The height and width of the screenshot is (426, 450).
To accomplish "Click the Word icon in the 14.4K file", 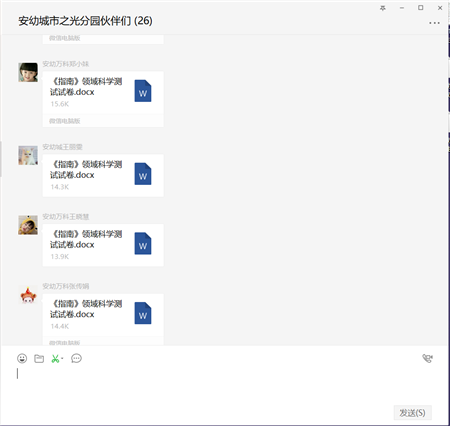I will [143, 313].
